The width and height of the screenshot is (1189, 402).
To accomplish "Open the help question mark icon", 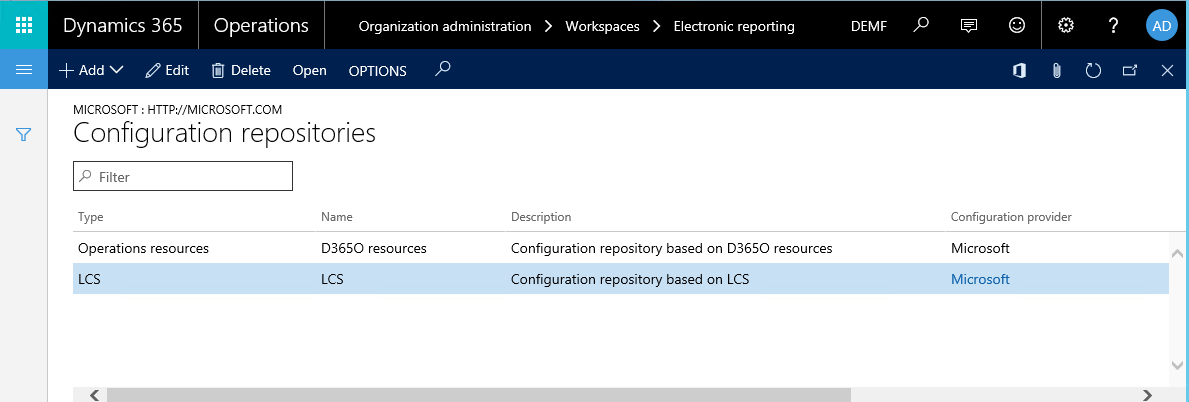I will coord(1113,25).
